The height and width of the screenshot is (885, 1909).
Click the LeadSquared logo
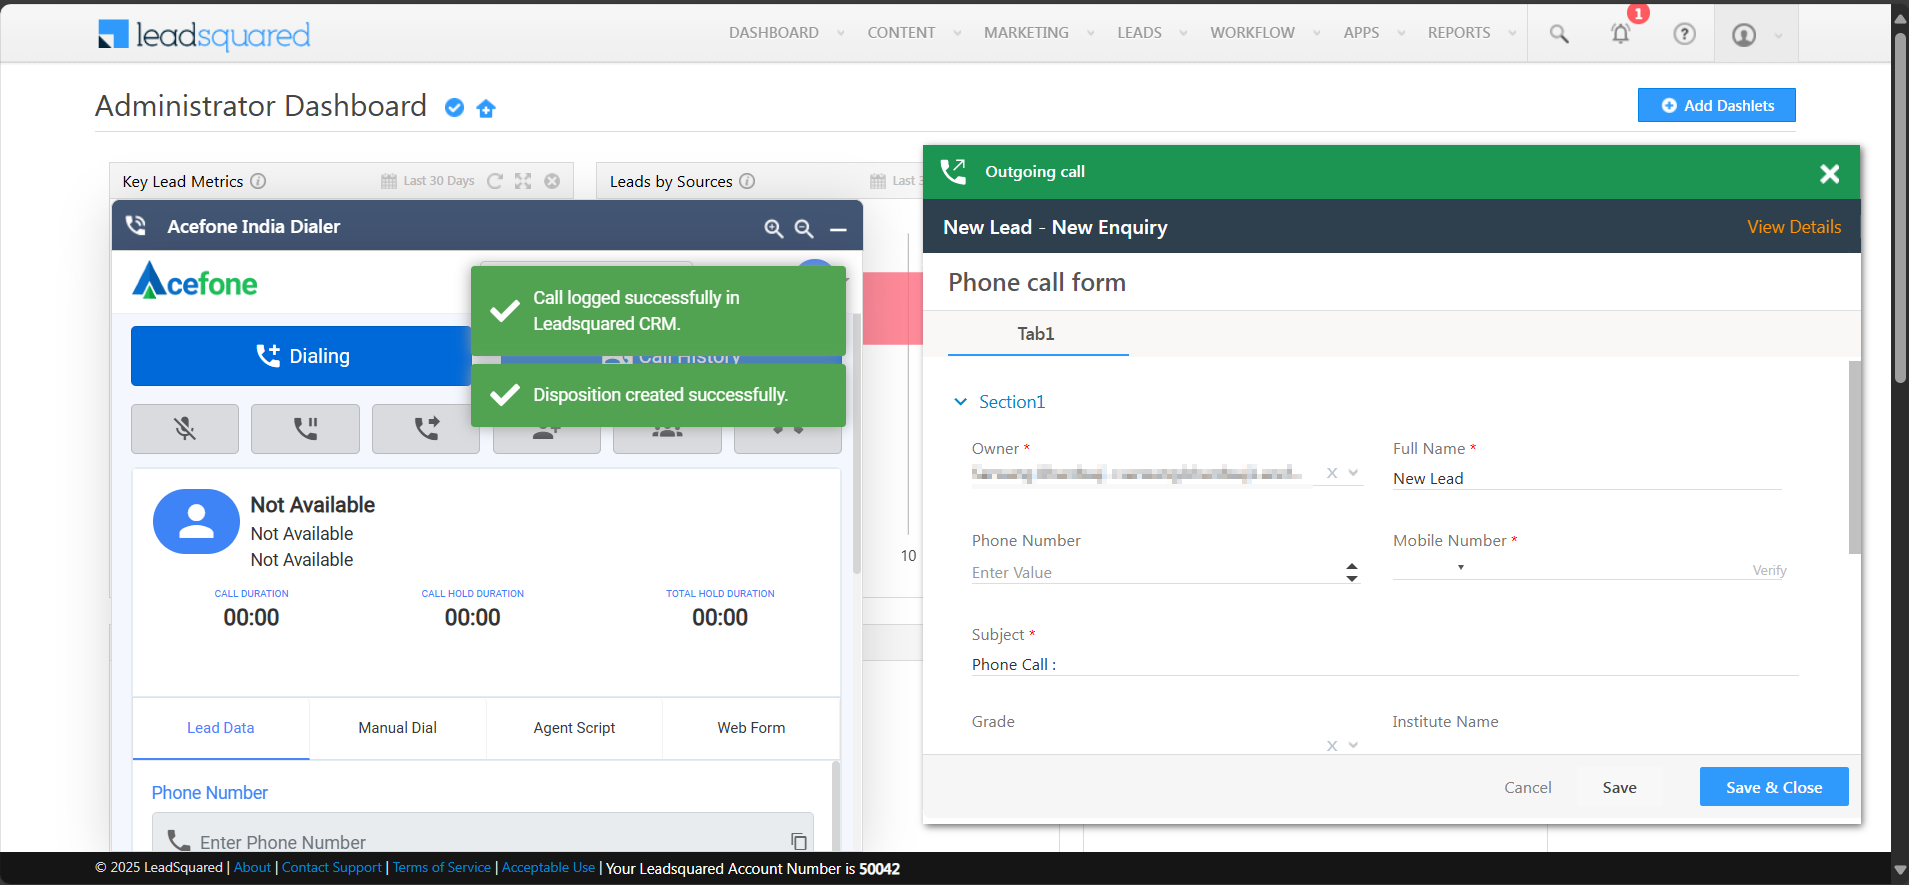click(x=204, y=35)
